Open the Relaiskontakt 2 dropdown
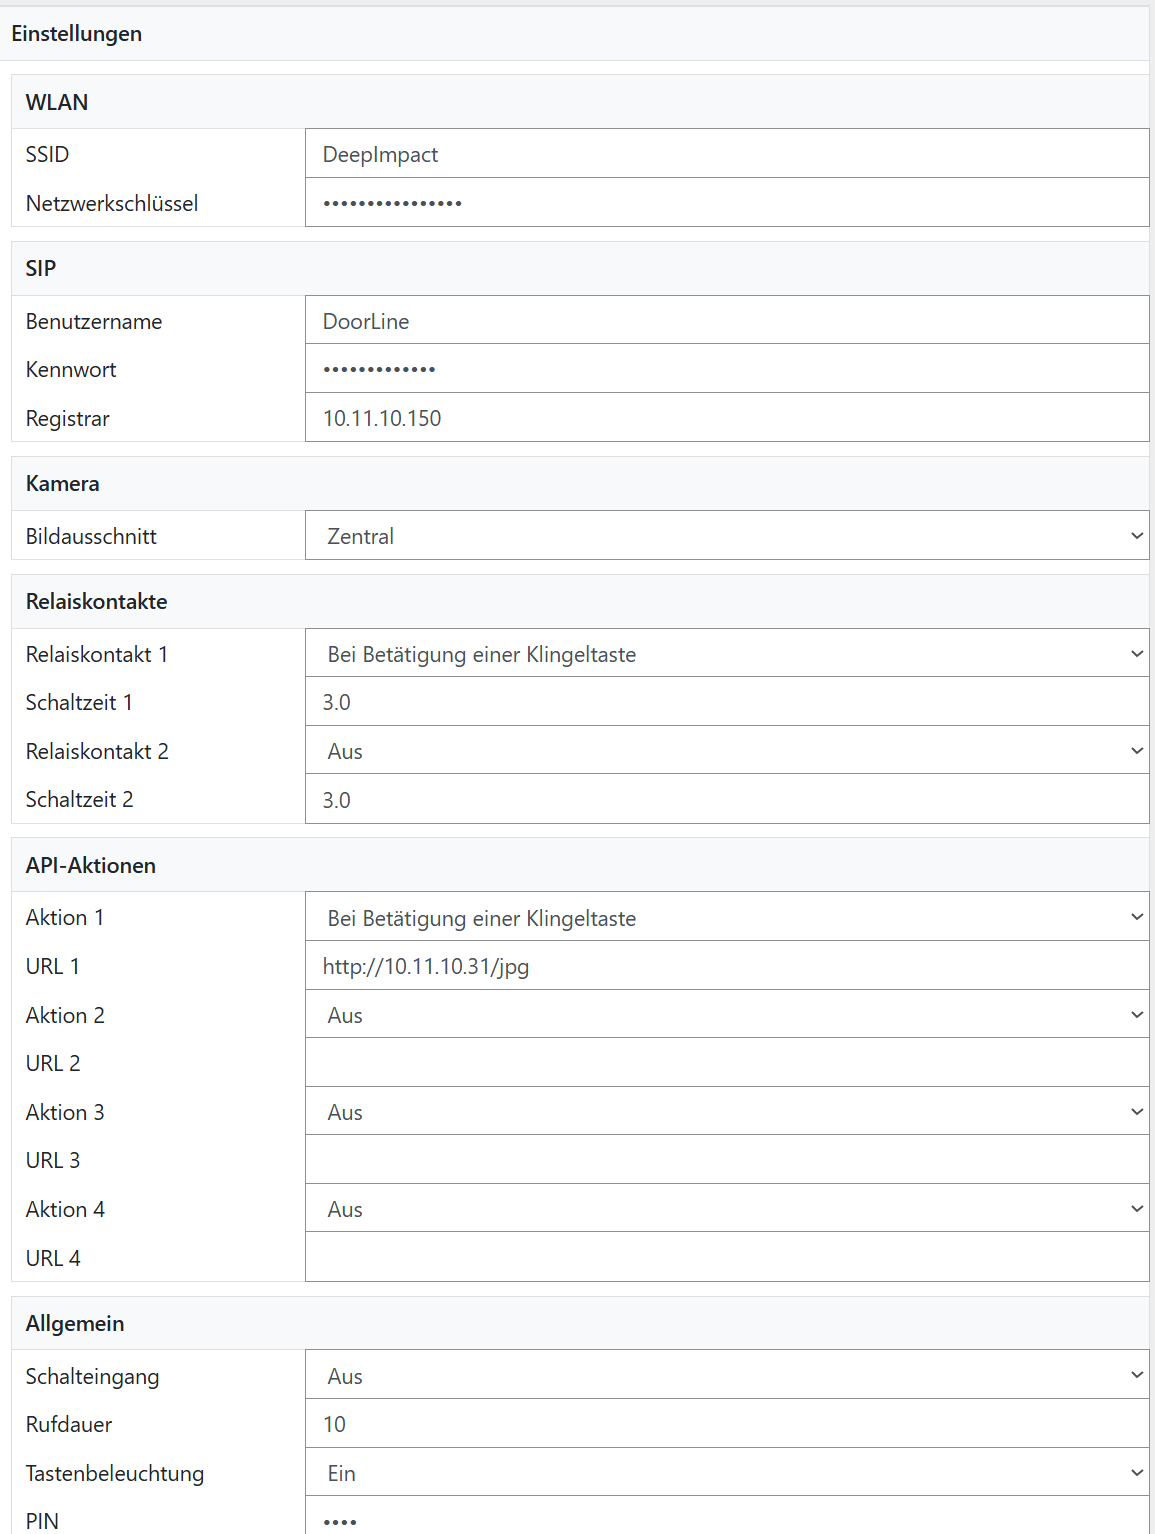The height and width of the screenshot is (1534, 1155). [x=726, y=751]
